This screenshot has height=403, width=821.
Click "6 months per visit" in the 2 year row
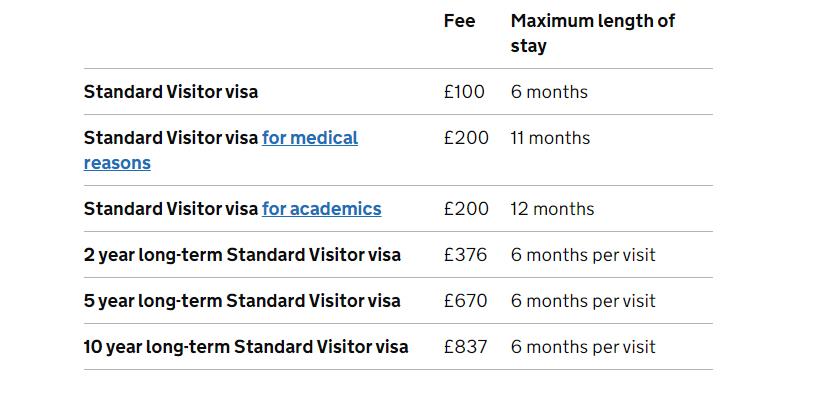pyautogui.click(x=583, y=255)
